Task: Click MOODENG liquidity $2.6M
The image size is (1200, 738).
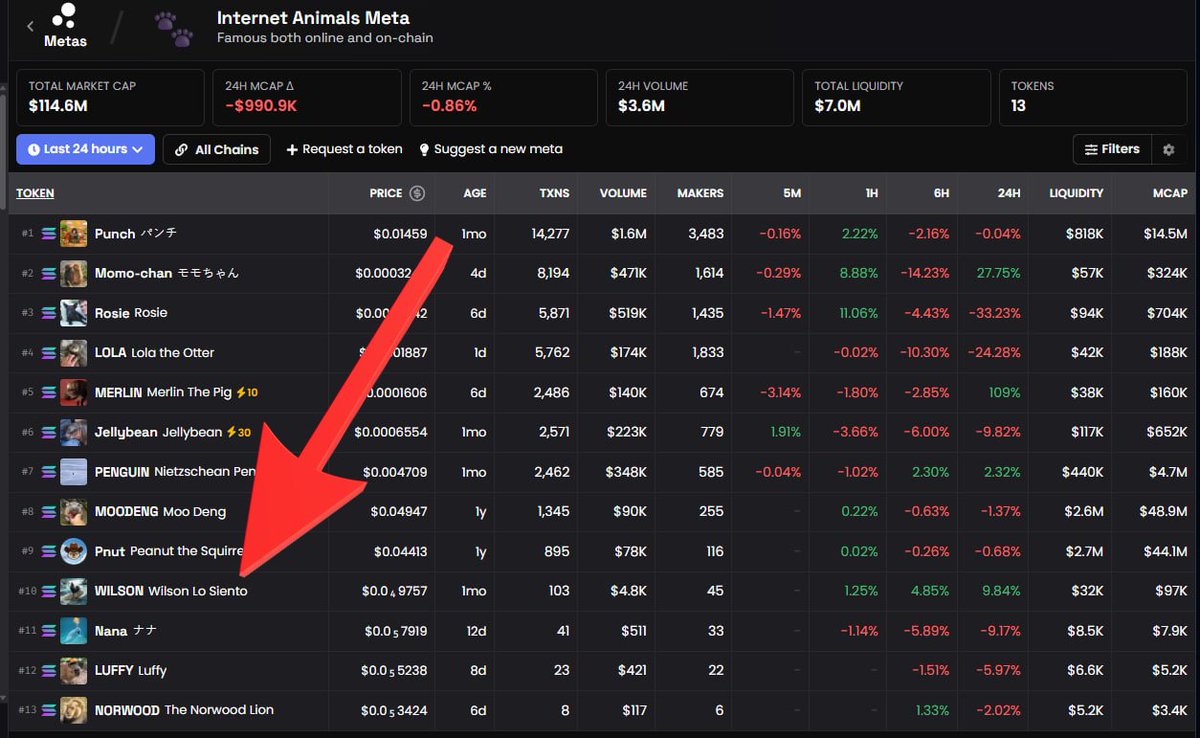Action: coord(1083,511)
